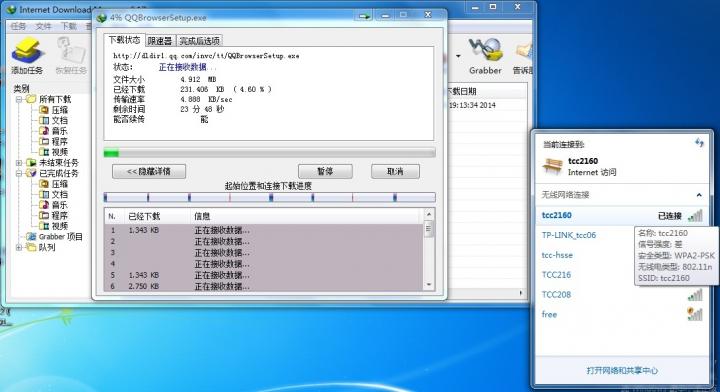Open the 文件 menu
The height and width of the screenshot is (392, 720).
coord(44,26)
